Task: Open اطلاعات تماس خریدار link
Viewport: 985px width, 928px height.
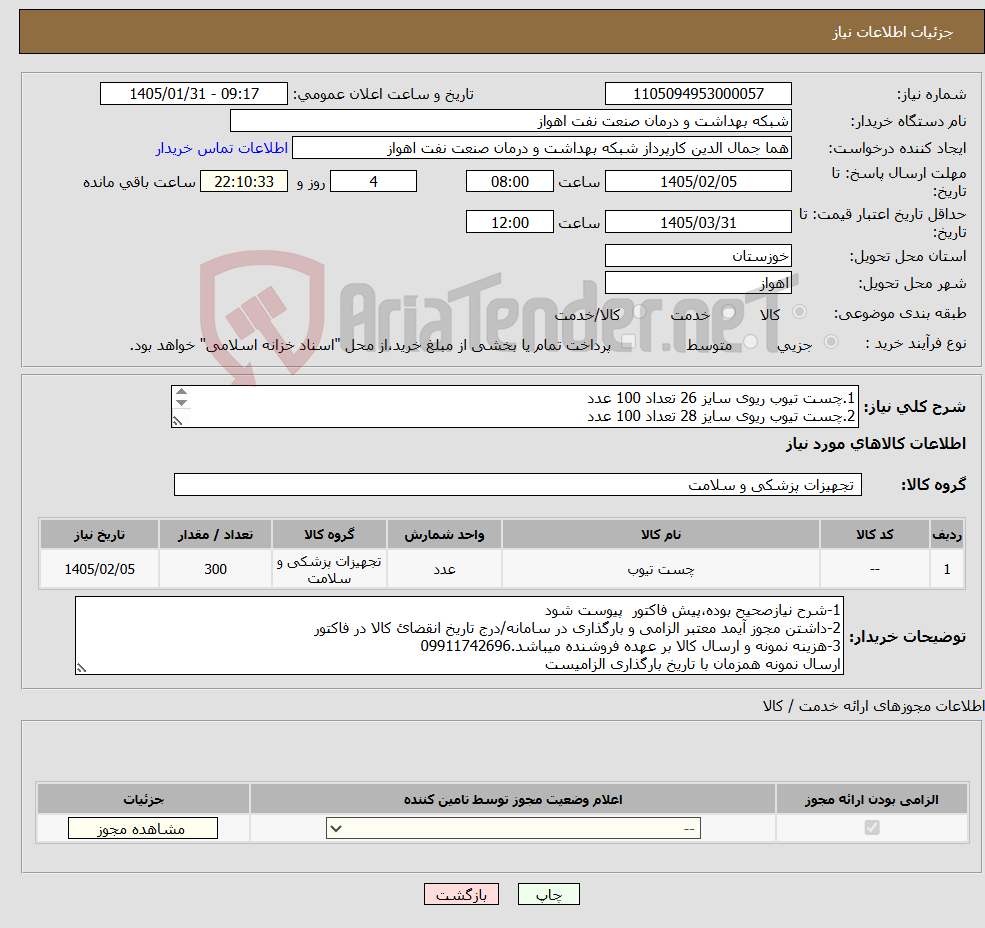Action: (222, 148)
